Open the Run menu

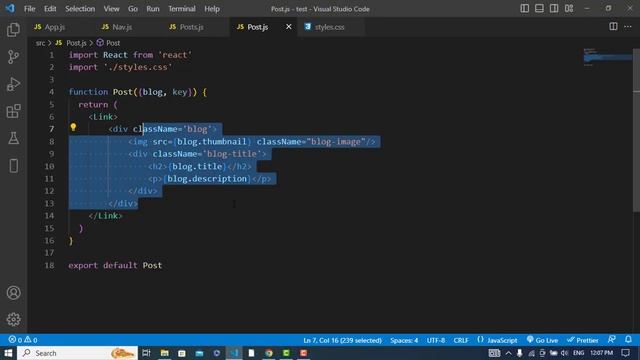153,9
